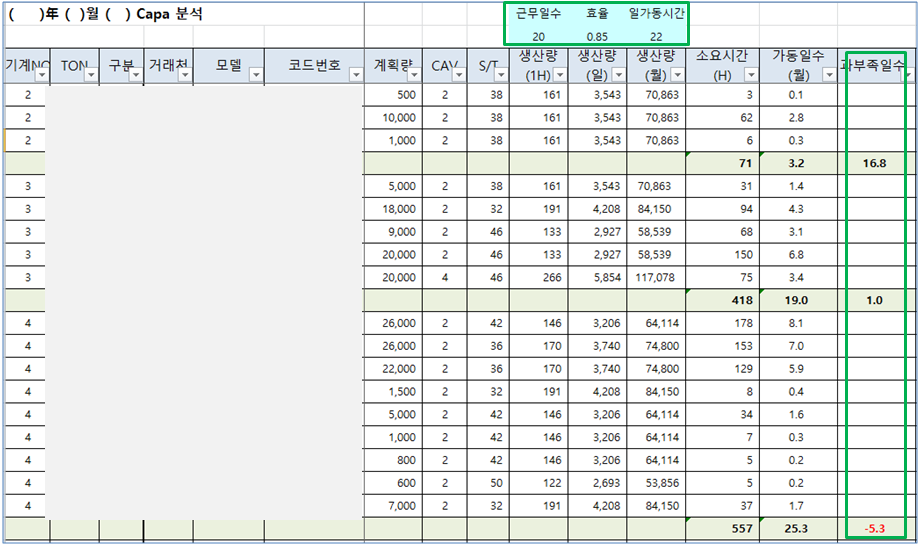Select the 계획량 cell showing 1,500
This screenshot has height=545, width=920.
click(393, 392)
